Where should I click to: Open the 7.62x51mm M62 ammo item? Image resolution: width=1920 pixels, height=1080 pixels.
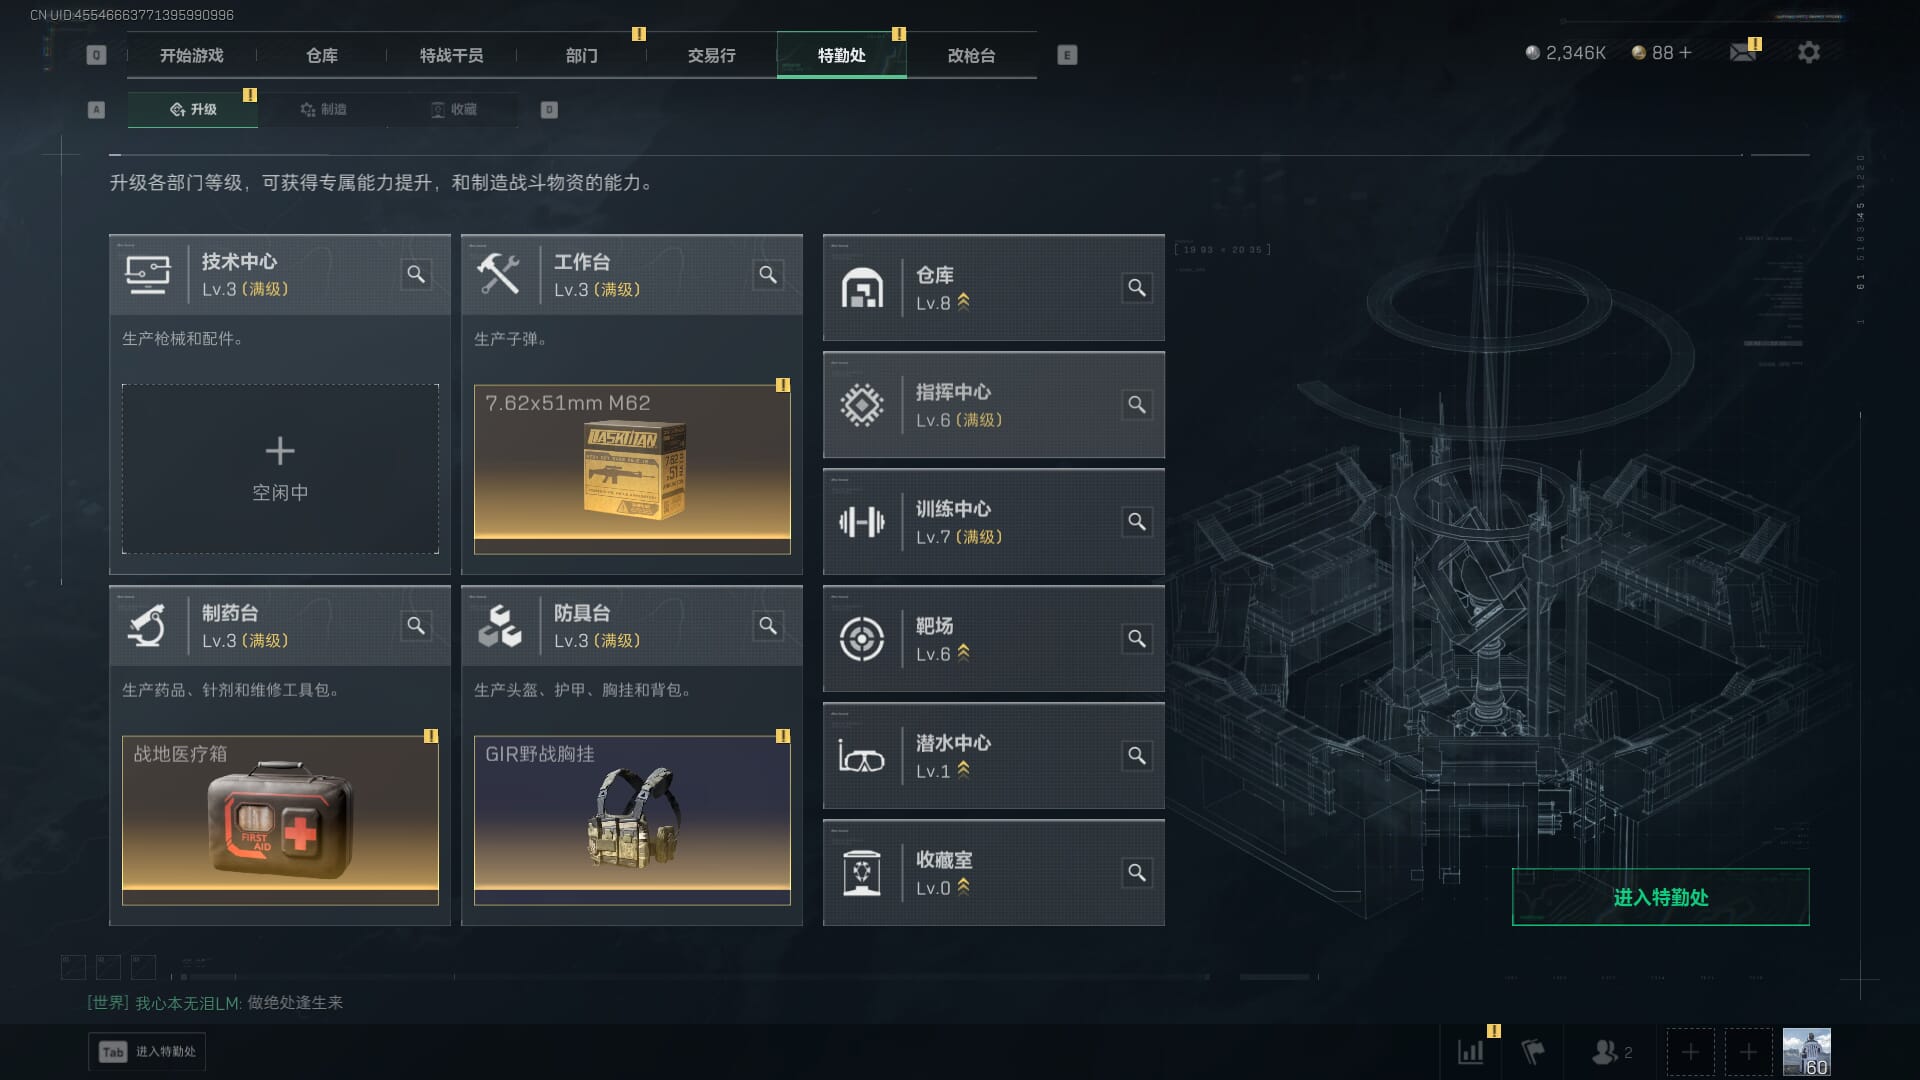tap(632, 469)
